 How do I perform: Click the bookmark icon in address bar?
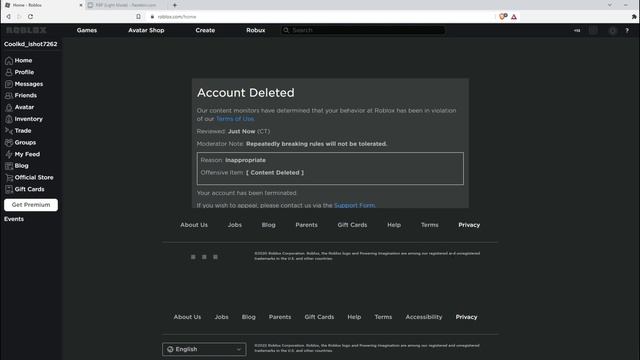(138, 17)
